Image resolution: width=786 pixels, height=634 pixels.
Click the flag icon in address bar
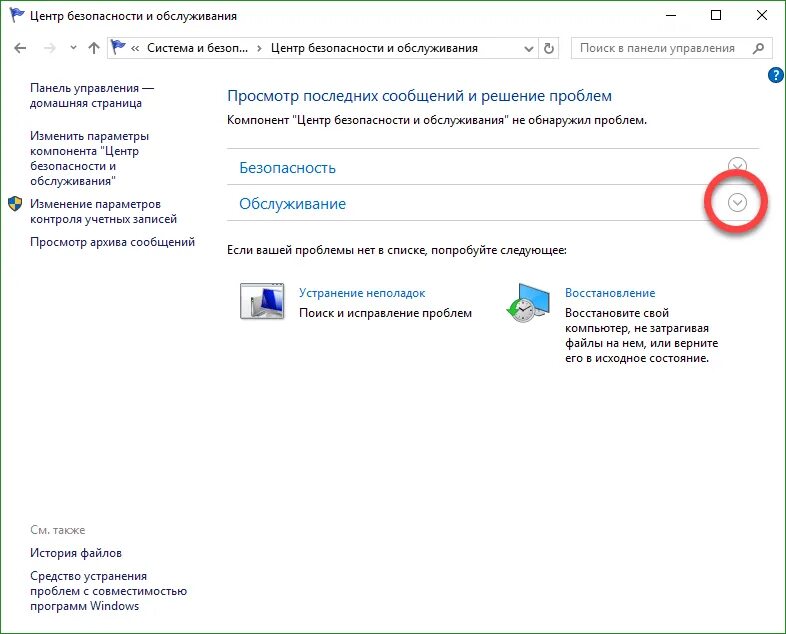pos(118,47)
